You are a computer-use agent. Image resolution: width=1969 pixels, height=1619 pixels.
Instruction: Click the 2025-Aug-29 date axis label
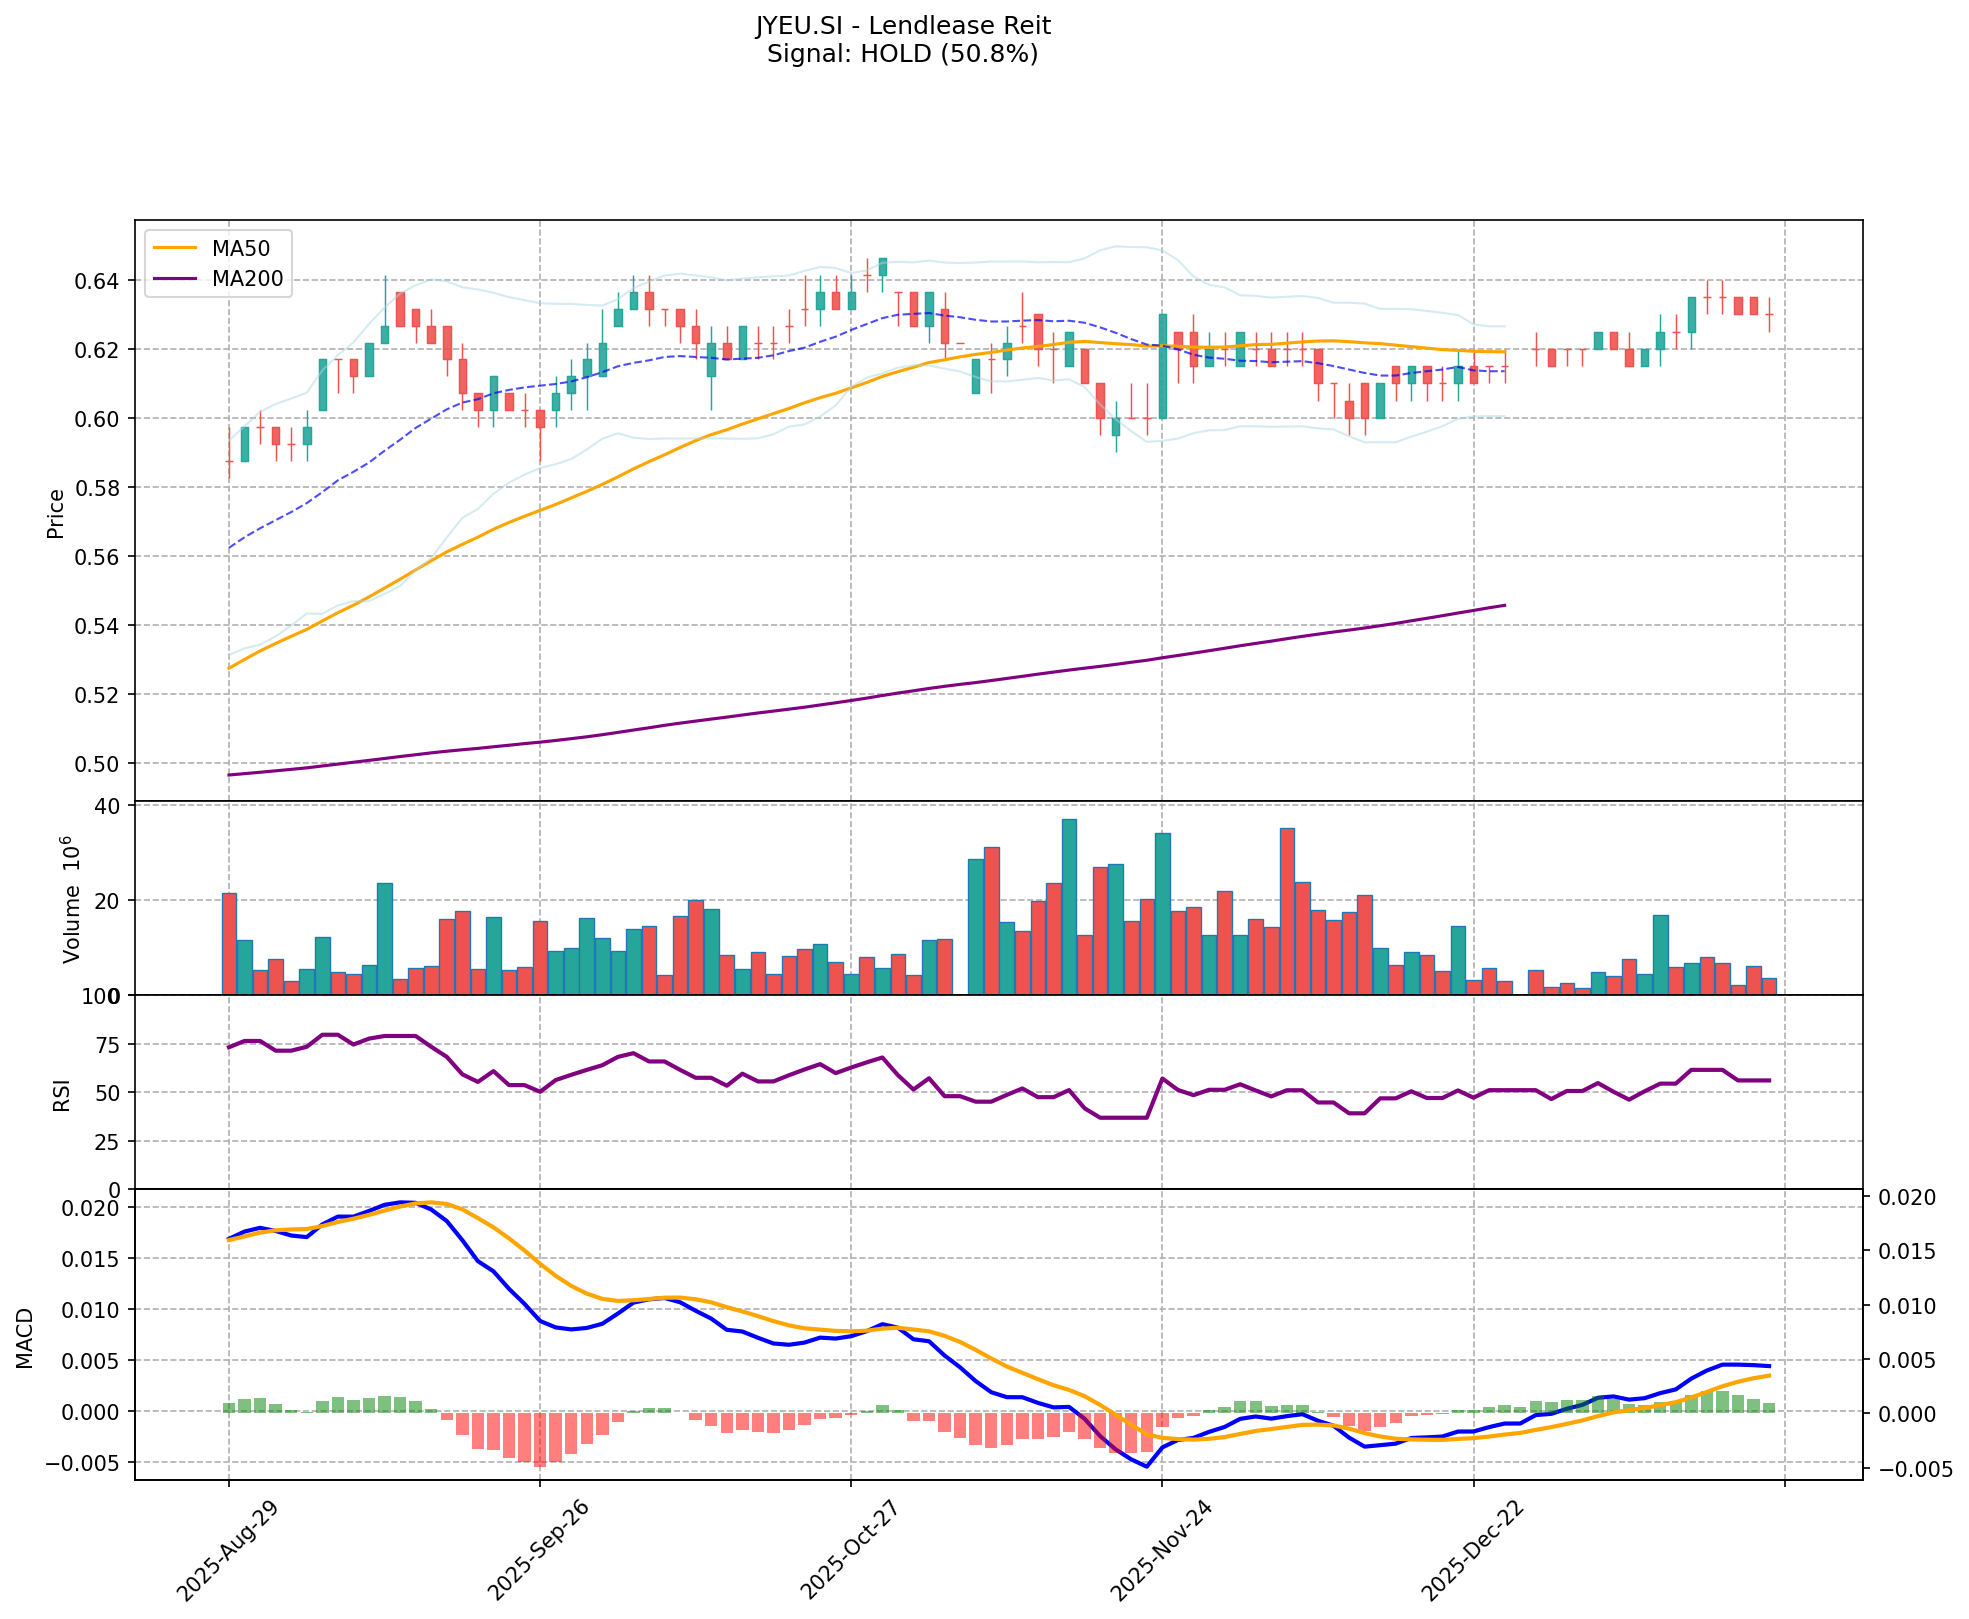[x=226, y=1549]
